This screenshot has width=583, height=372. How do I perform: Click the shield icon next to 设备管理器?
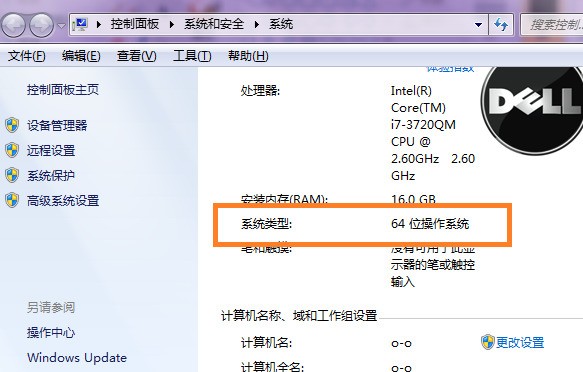tap(12, 125)
